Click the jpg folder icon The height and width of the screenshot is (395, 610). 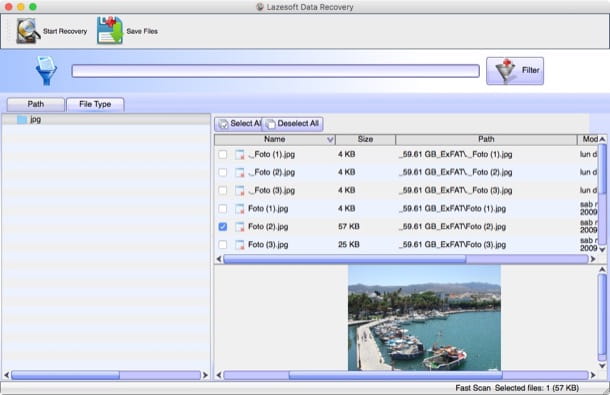[x=22, y=119]
